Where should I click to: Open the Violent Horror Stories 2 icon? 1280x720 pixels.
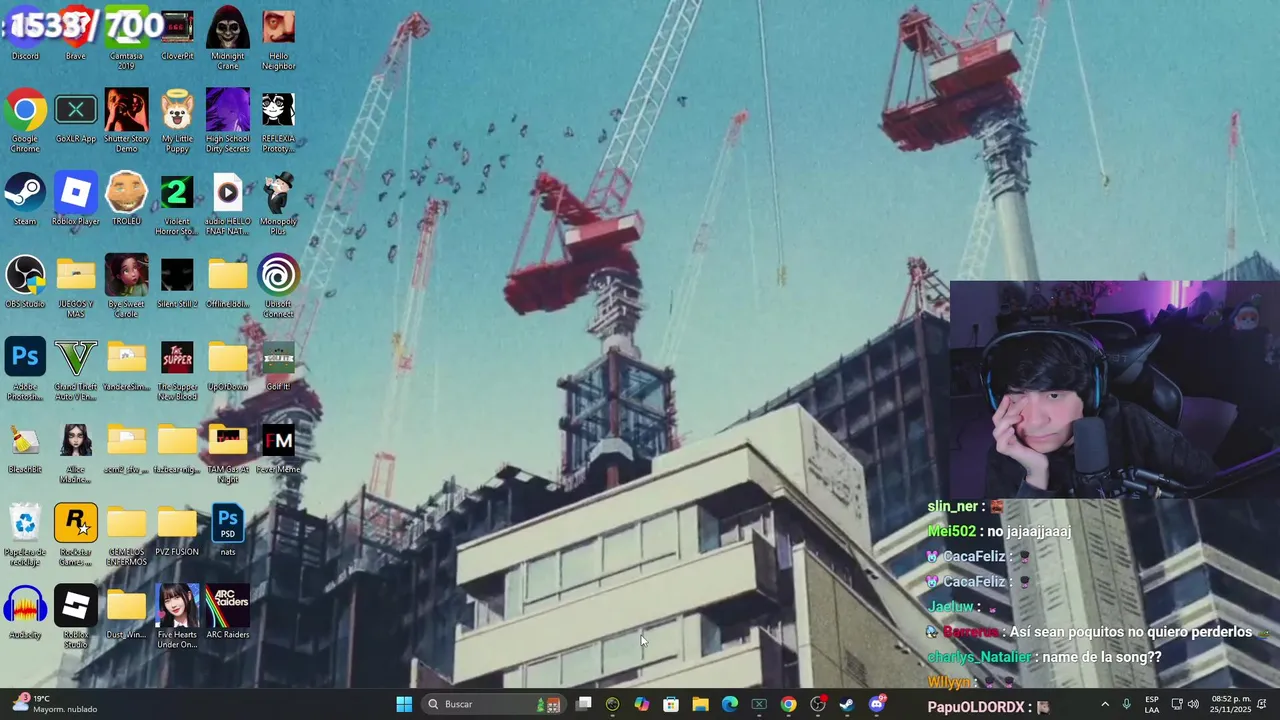pyautogui.click(x=177, y=204)
